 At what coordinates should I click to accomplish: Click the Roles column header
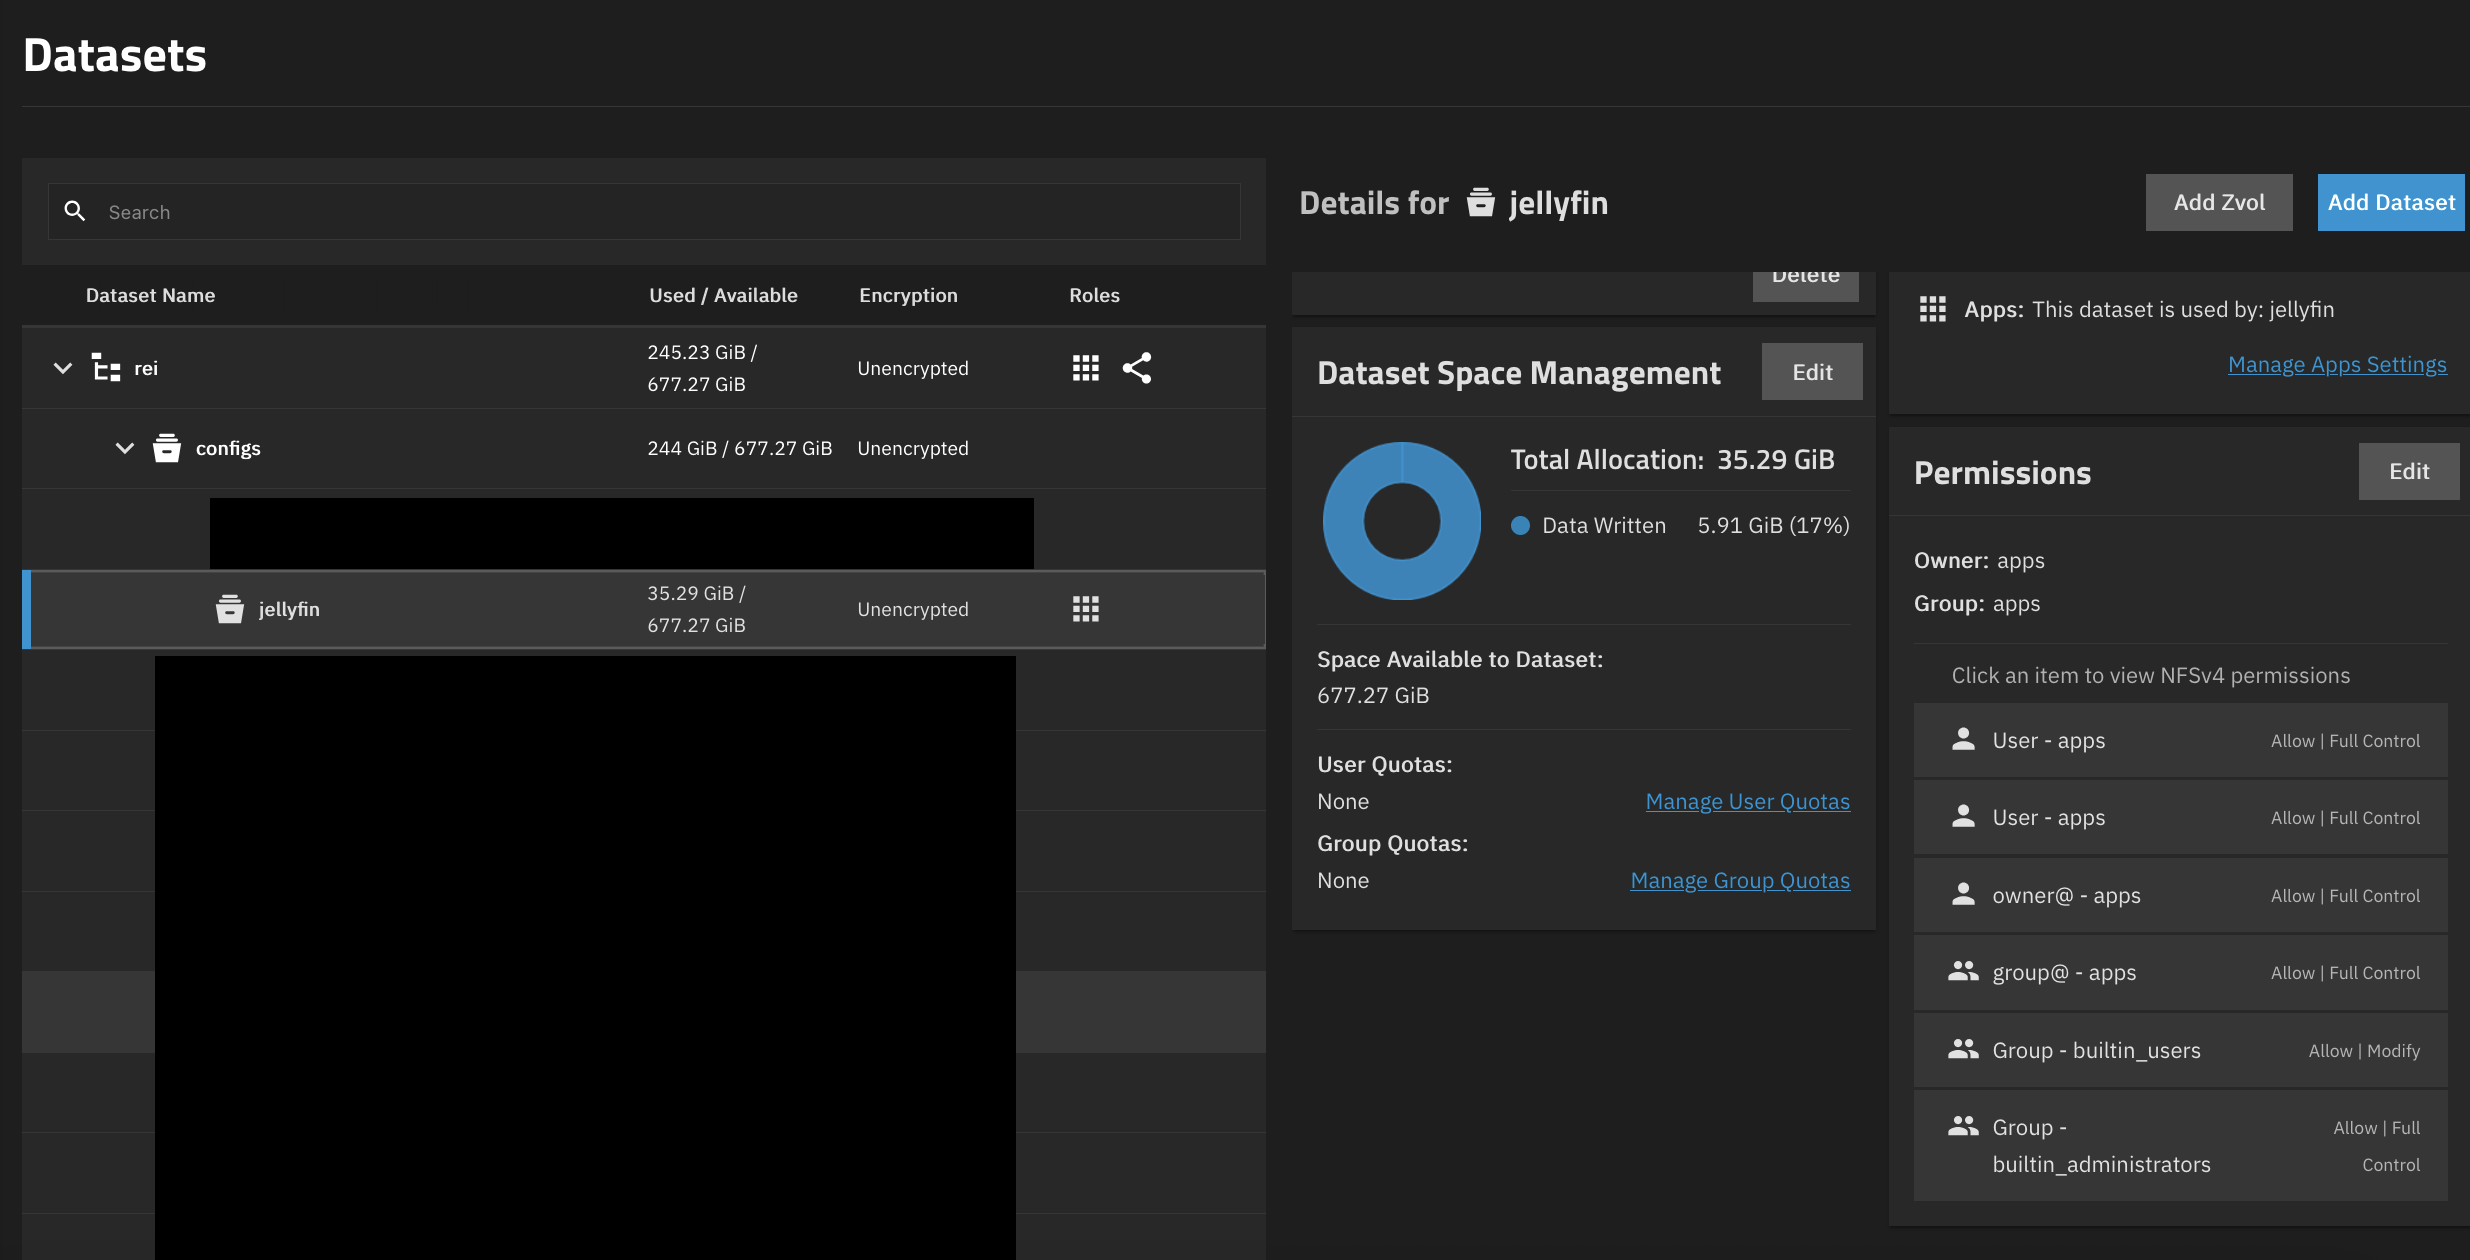[1094, 295]
